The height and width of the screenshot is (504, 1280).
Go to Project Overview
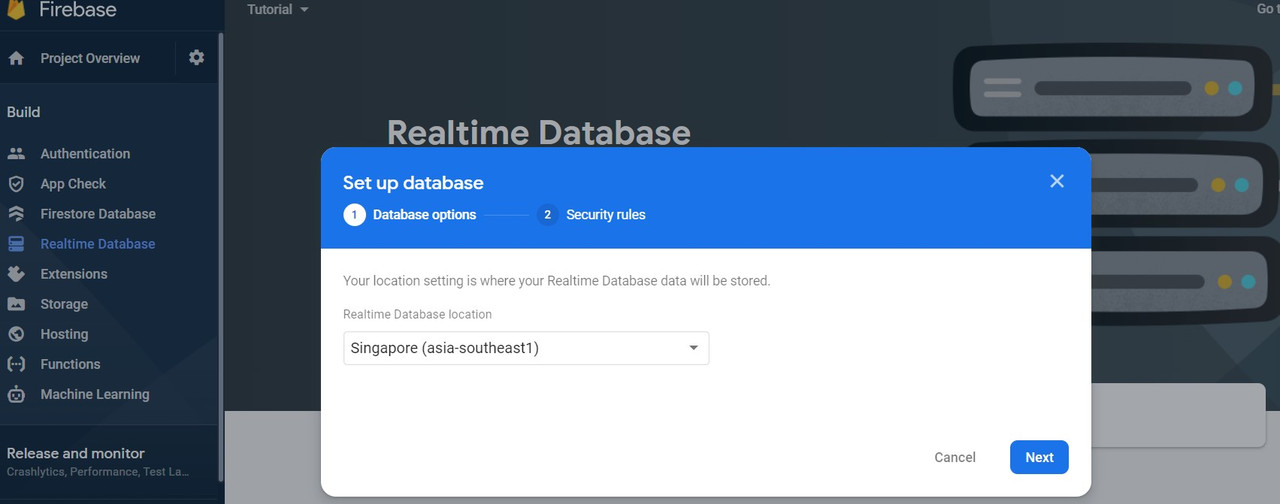(x=90, y=58)
